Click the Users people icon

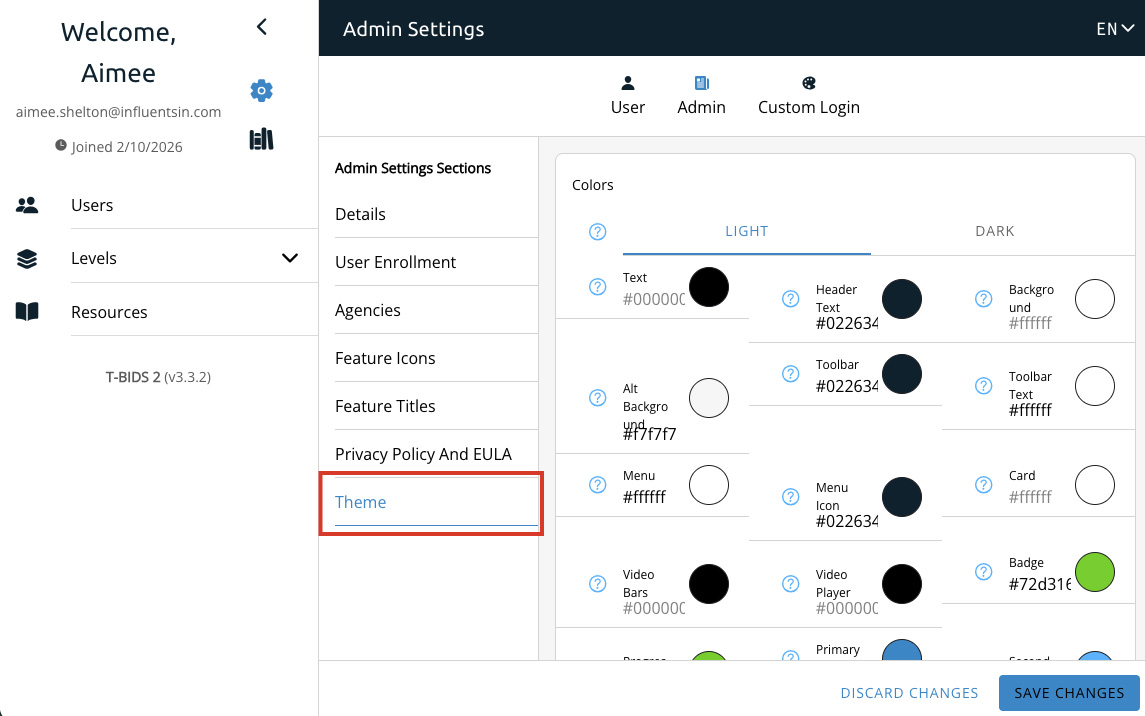click(27, 205)
